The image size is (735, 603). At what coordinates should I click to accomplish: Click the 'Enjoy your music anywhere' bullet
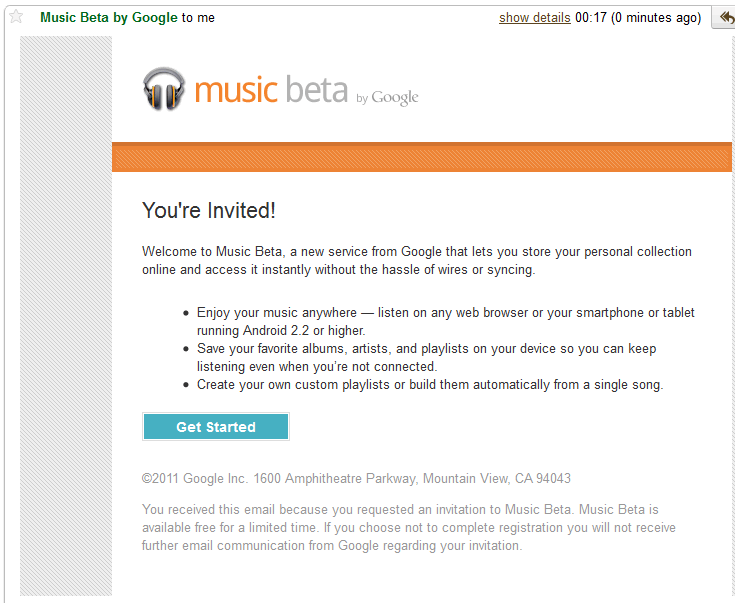click(445, 321)
